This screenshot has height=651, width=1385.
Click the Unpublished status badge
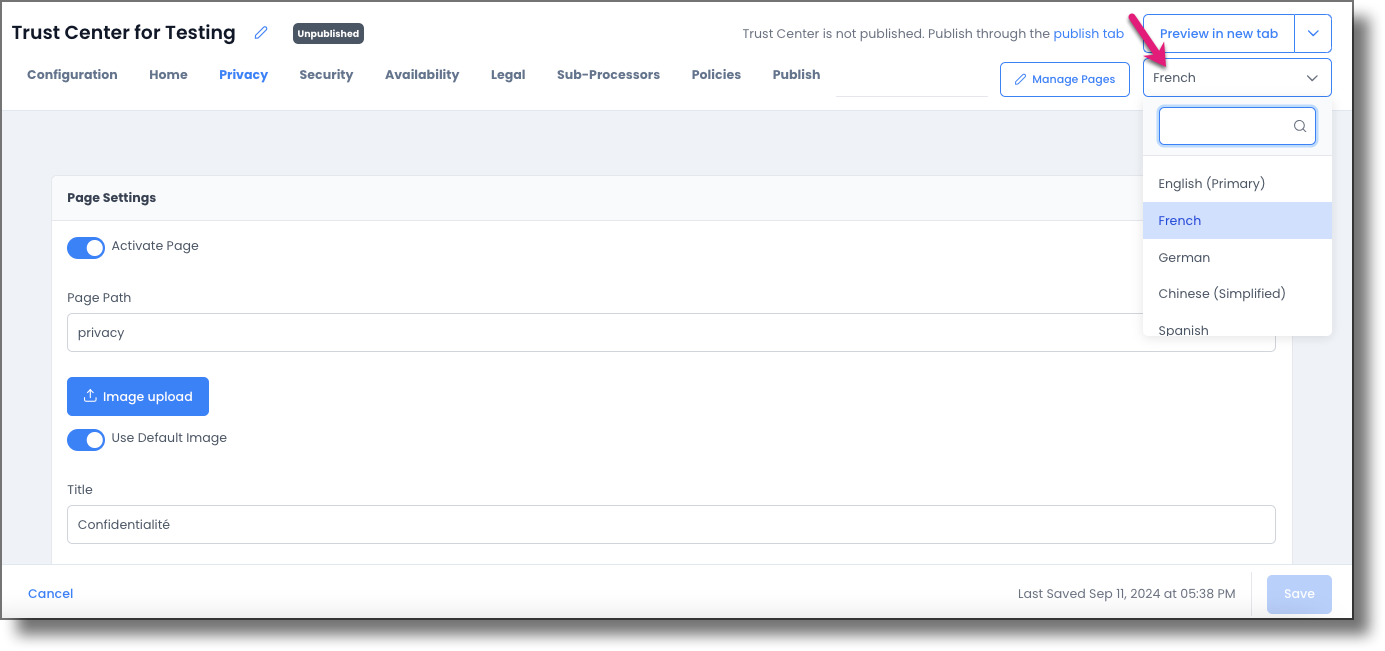(x=327, y=33)
